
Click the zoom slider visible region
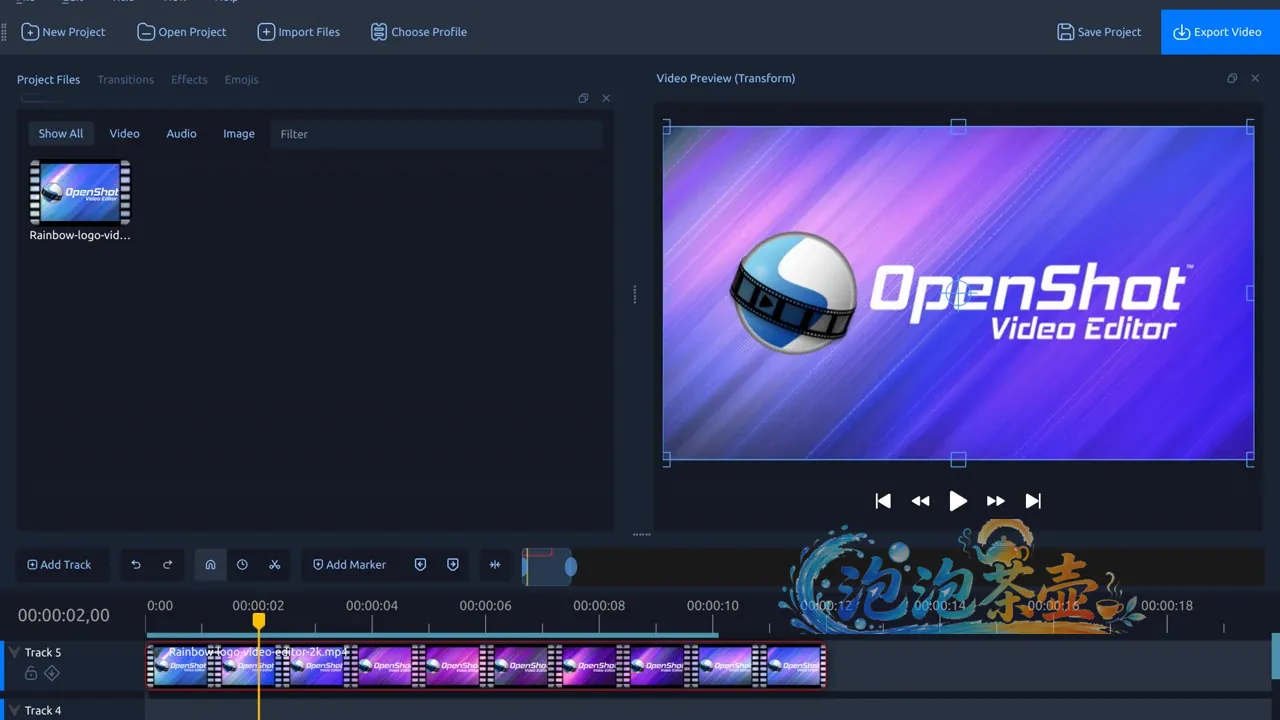(x=548, y=568)
